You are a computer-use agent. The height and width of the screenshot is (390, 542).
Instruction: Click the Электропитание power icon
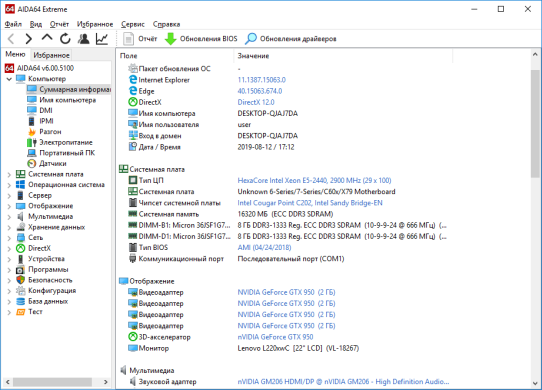[32, 142]
